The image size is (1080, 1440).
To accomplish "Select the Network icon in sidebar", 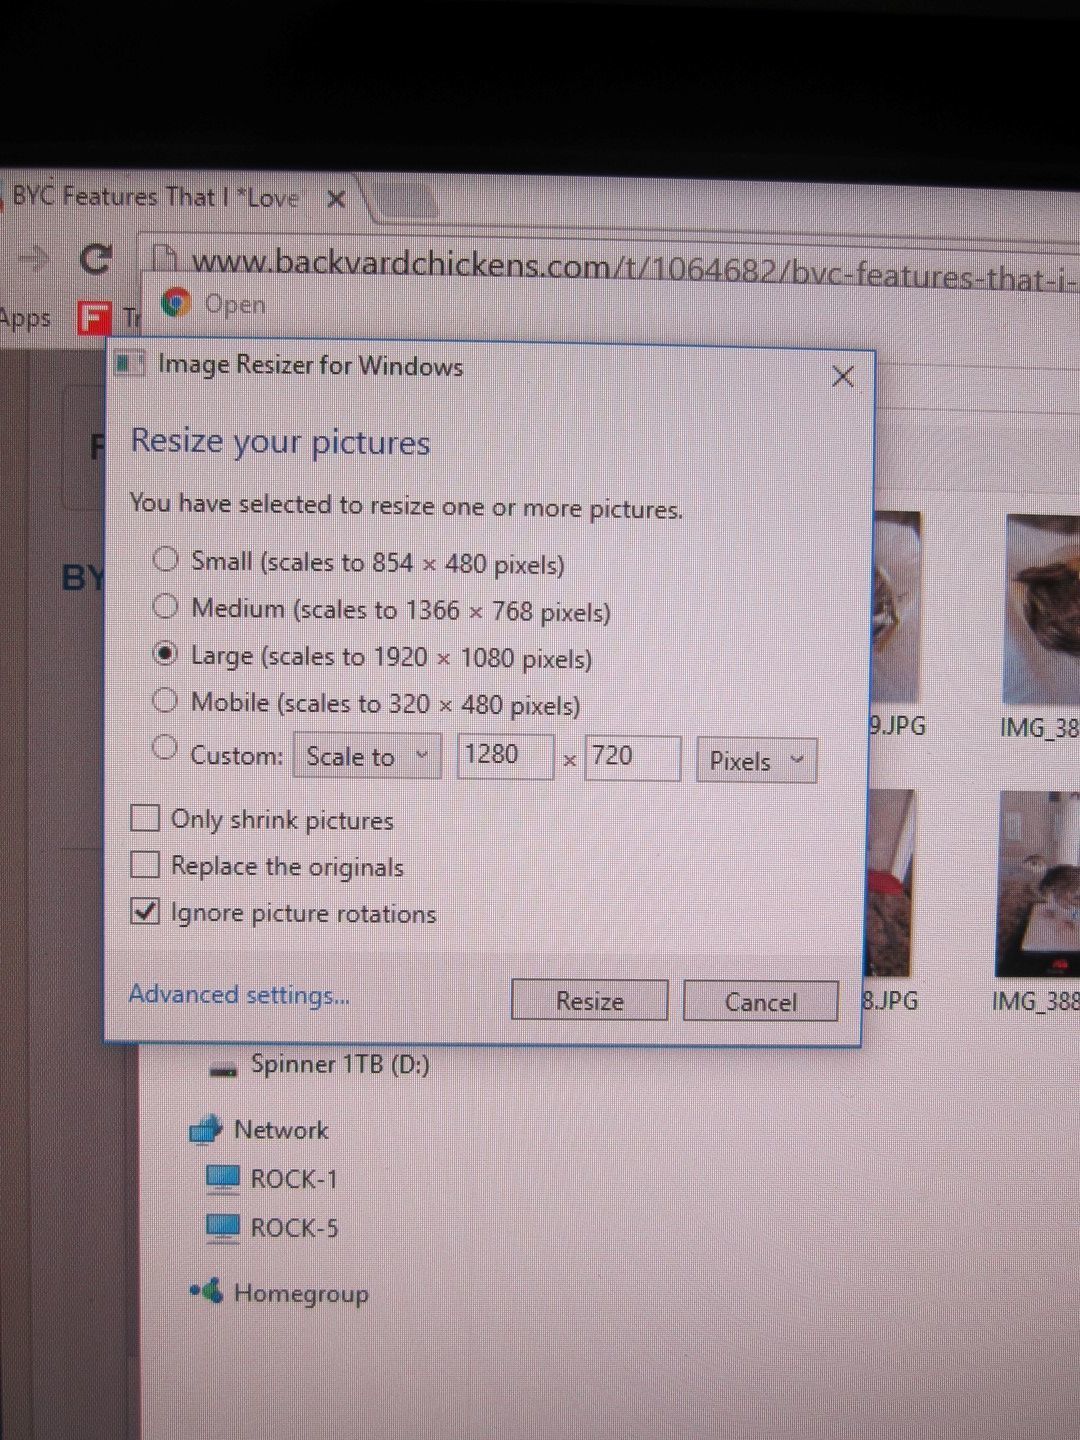I will [205, 1130].
